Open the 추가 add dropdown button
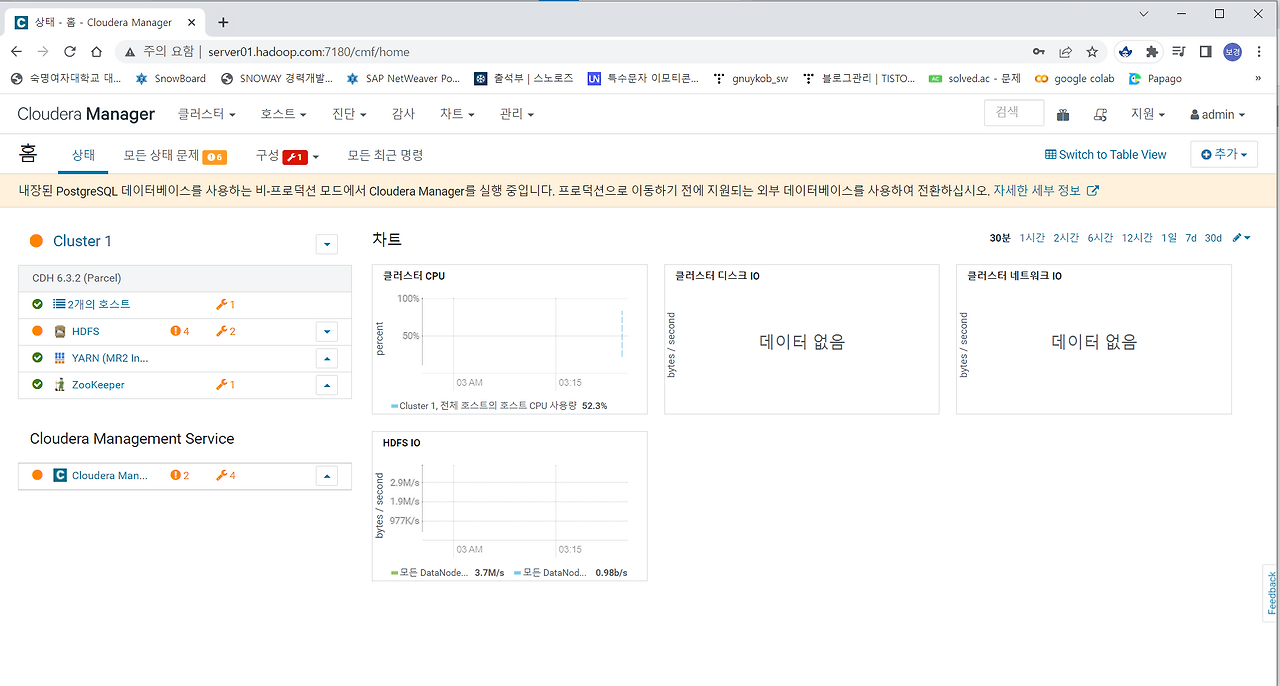Viewport: 1280px width, 686px height. click(x=1224, y=154)
